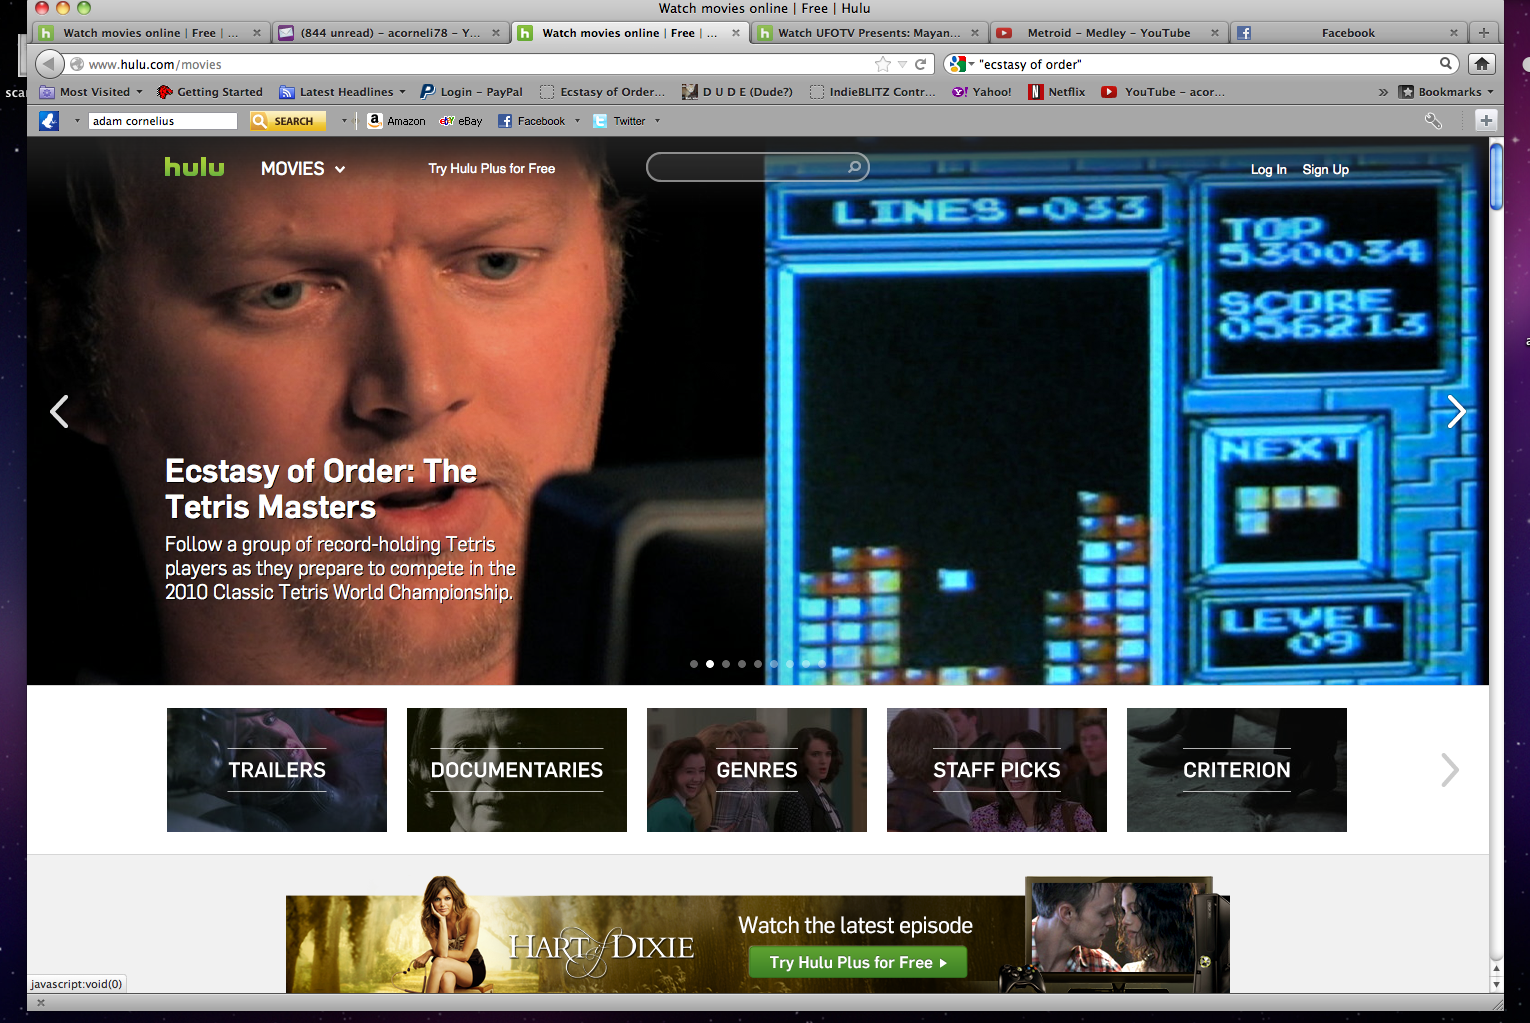The image size is (1530, 1023).
Task: Open the TRAILERS category tile
Action: pyautogui.click(x=277, y=770)
